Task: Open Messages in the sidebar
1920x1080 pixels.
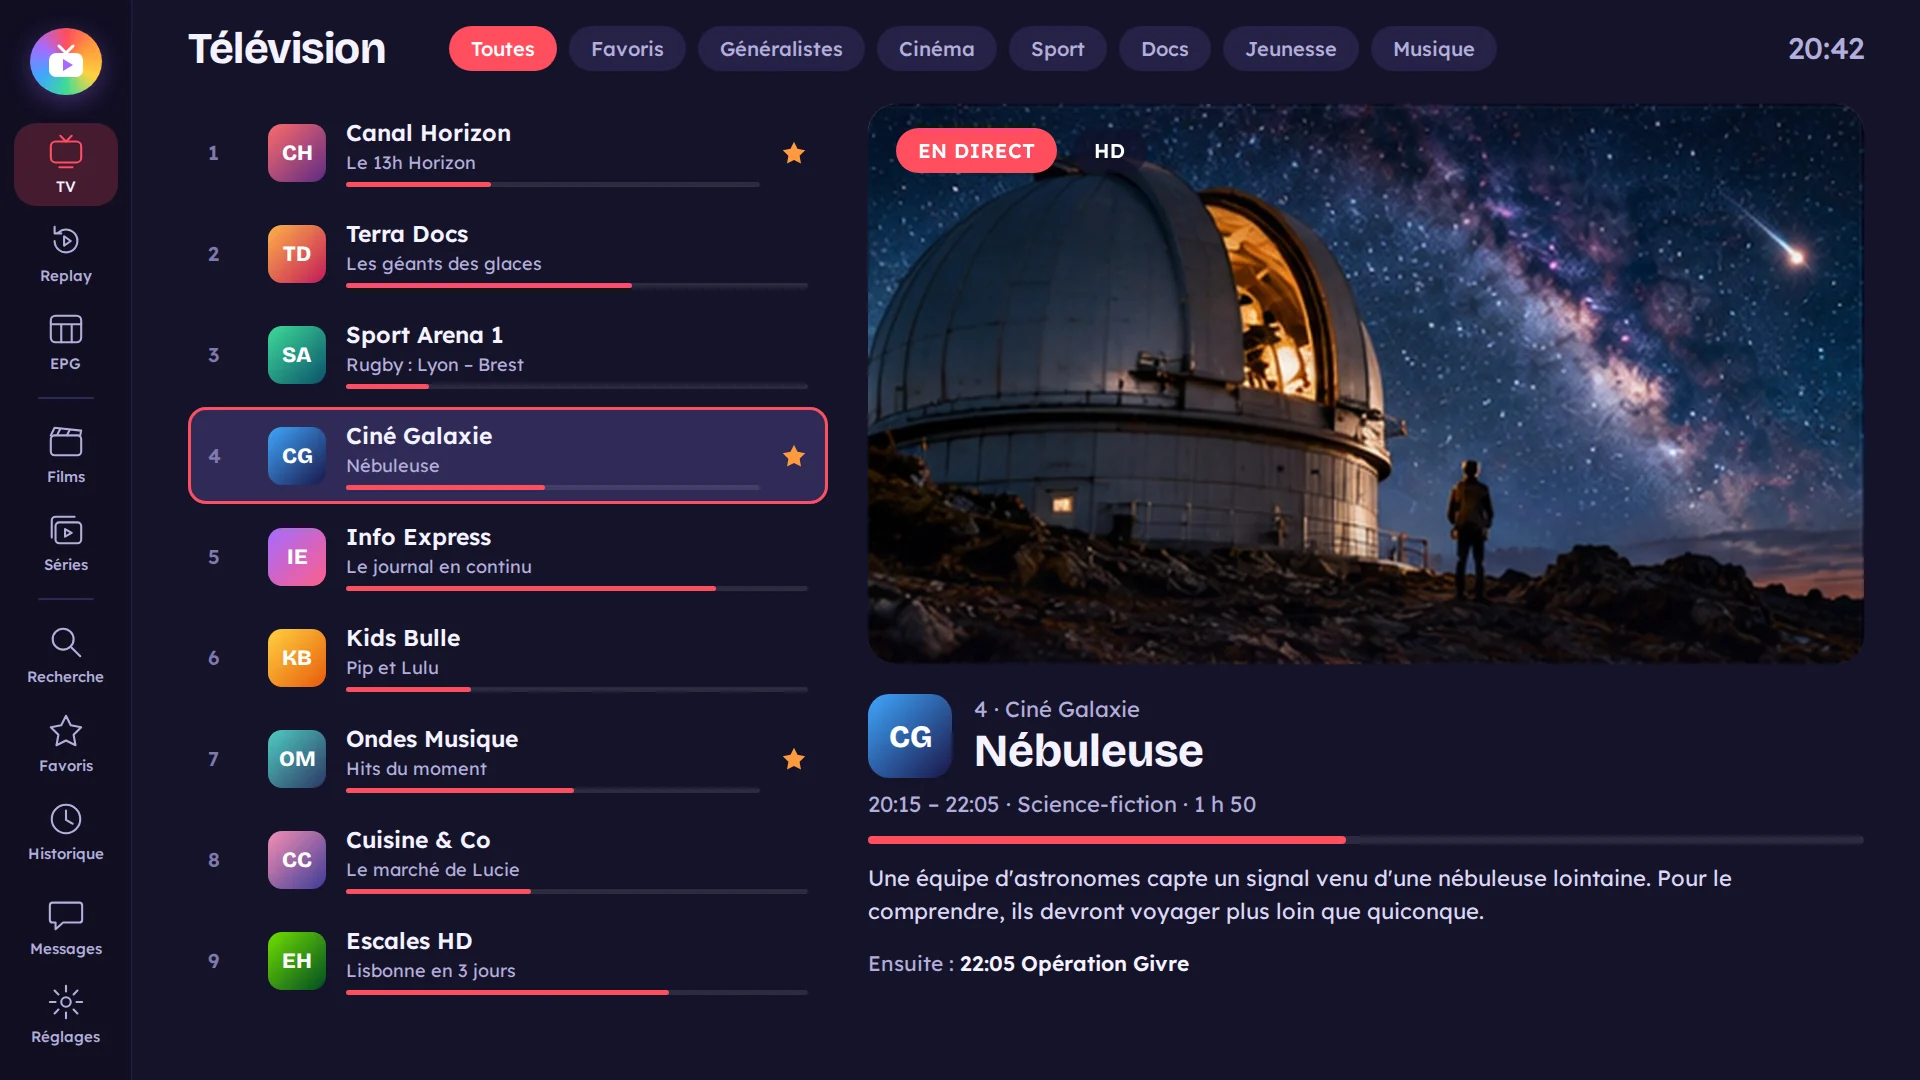Action: [x=66, y=927]
